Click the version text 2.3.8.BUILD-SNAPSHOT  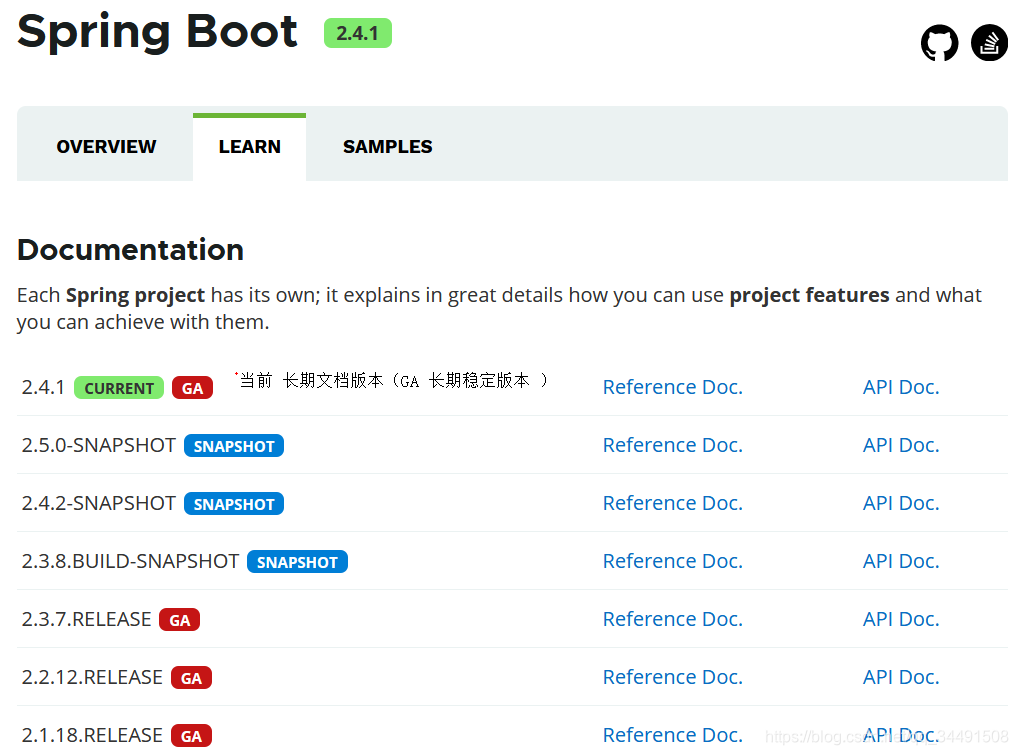[x=130, y=561]
